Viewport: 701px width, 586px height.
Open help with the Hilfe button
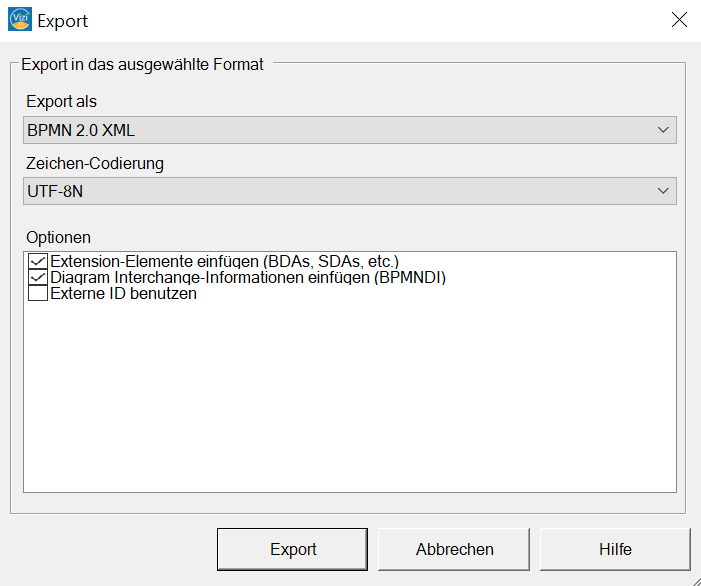(x=615, y=549)
